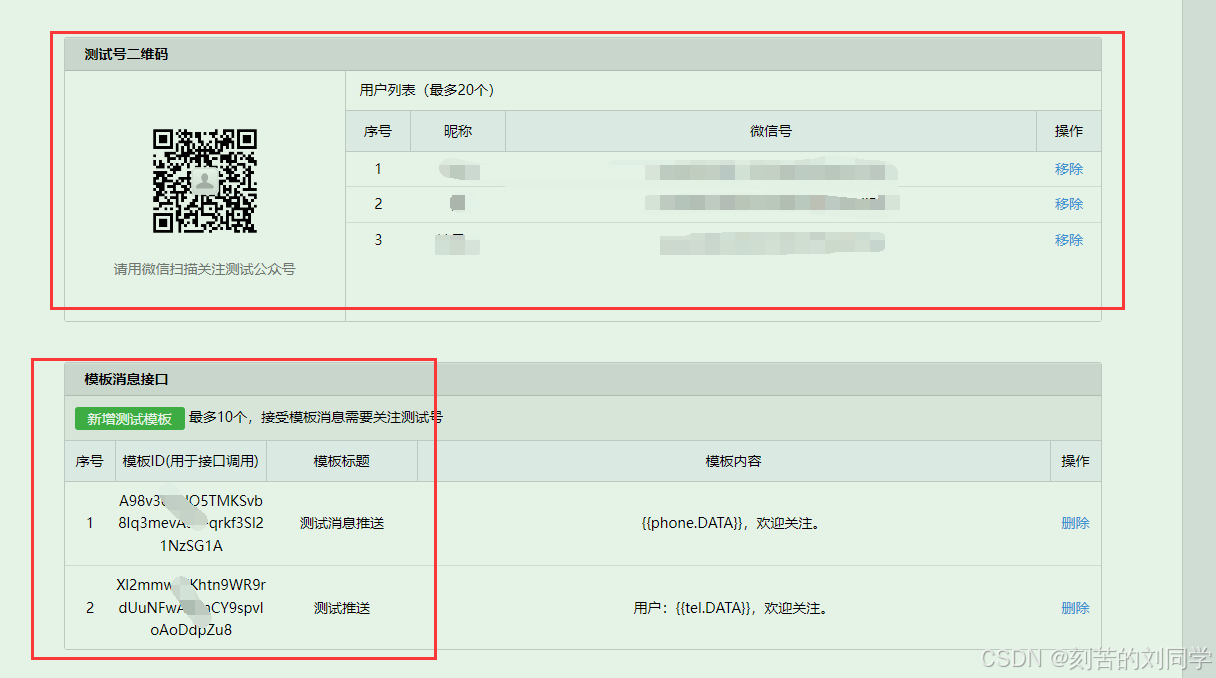Delete the 测试消息推送 template

(x=1075, y=523)
